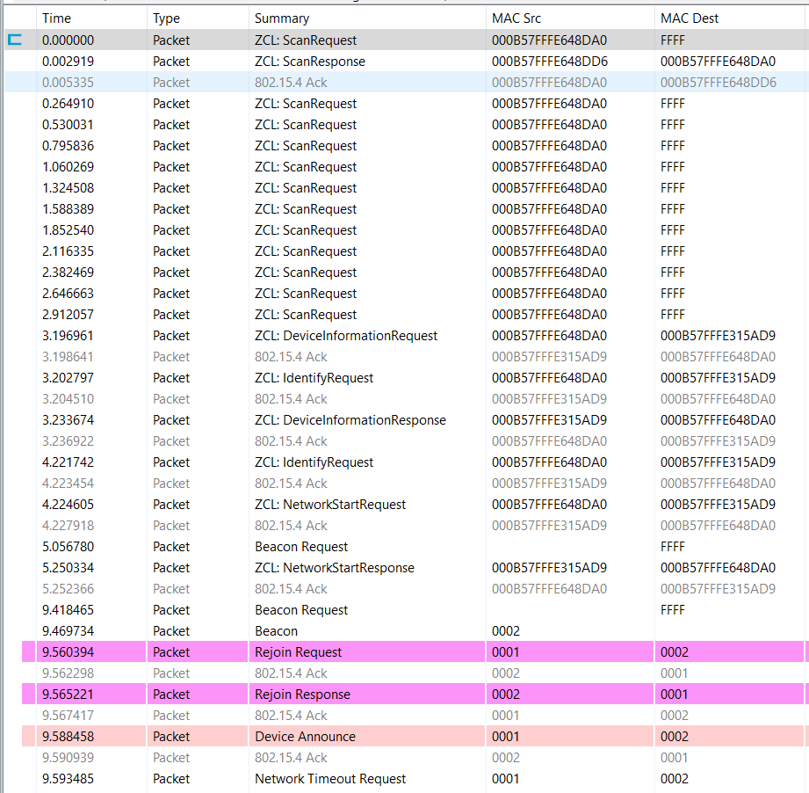
Task: Select the ZCL: NetworkStartRequest packet
Action: click(x=330, y=504)
